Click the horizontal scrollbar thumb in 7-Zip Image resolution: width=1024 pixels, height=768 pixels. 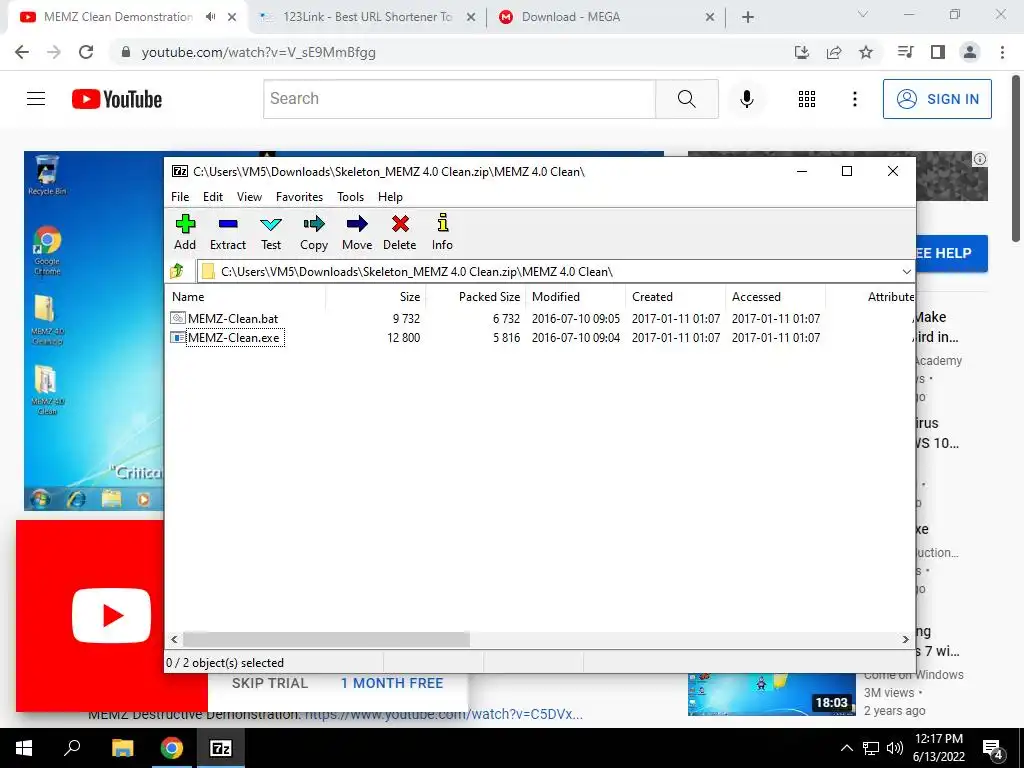(x=326, y=639)
